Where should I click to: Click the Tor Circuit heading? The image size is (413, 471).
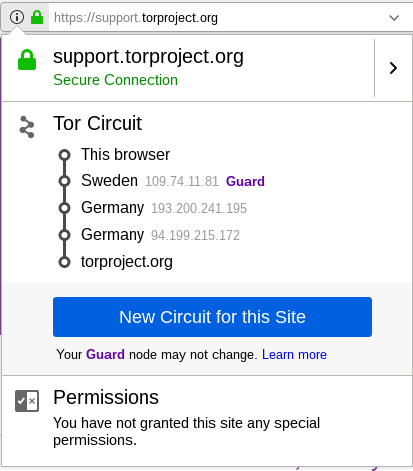[x=97, y=123]
